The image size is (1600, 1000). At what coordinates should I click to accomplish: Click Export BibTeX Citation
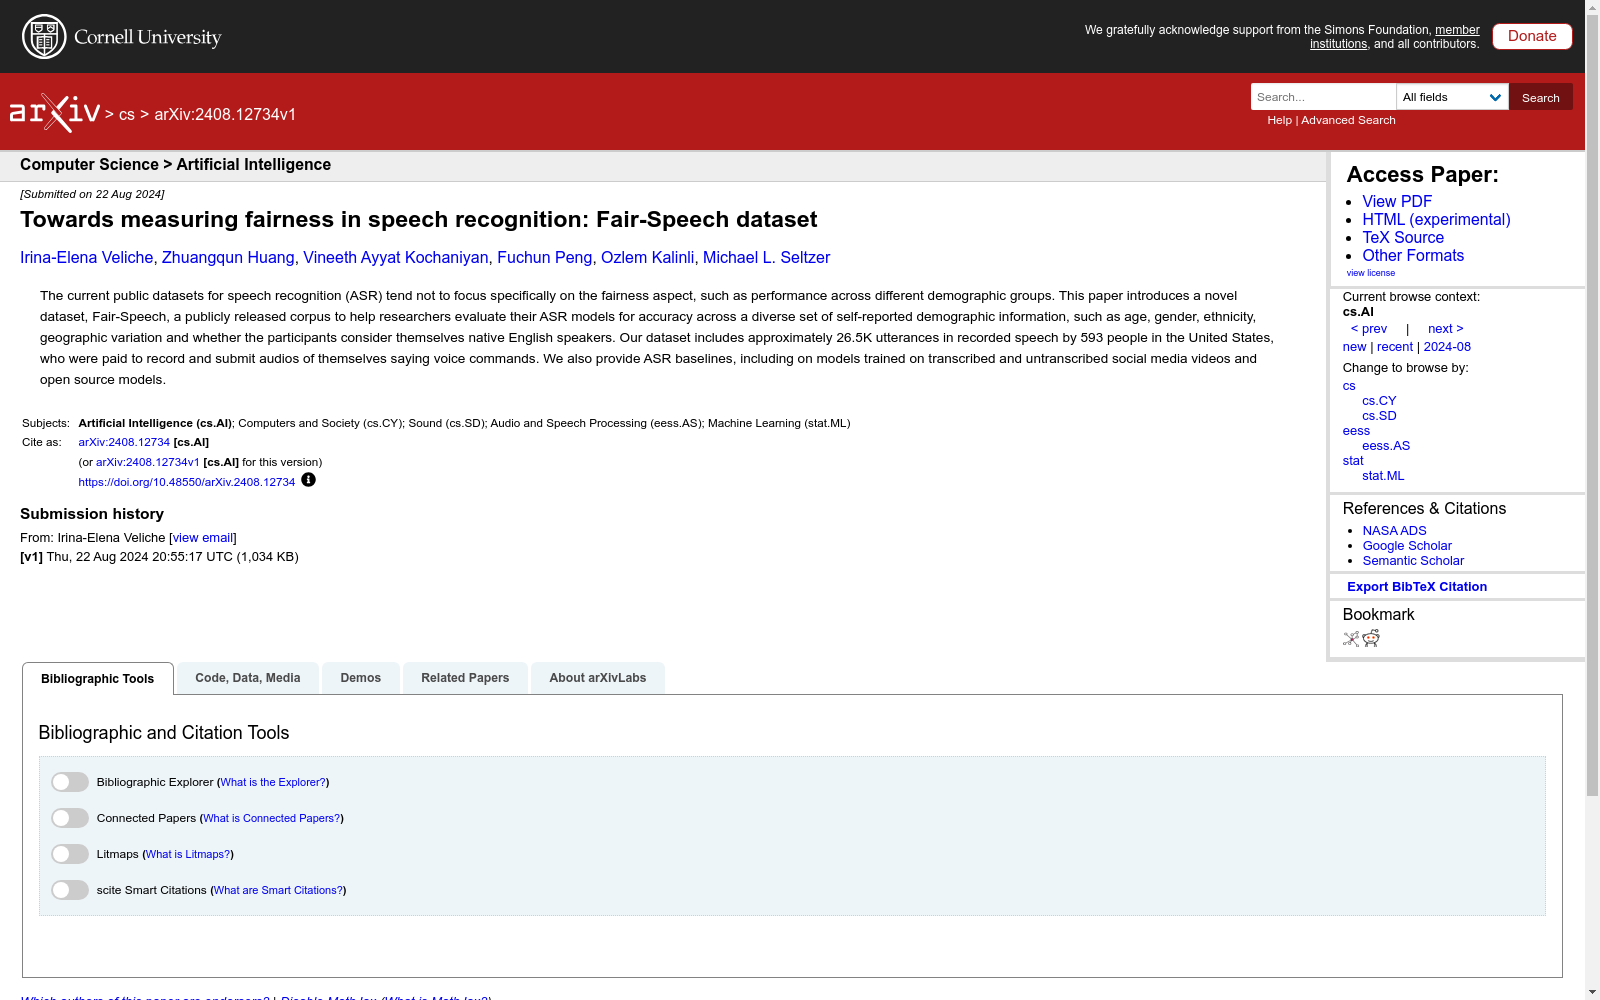coord(1417,587)
